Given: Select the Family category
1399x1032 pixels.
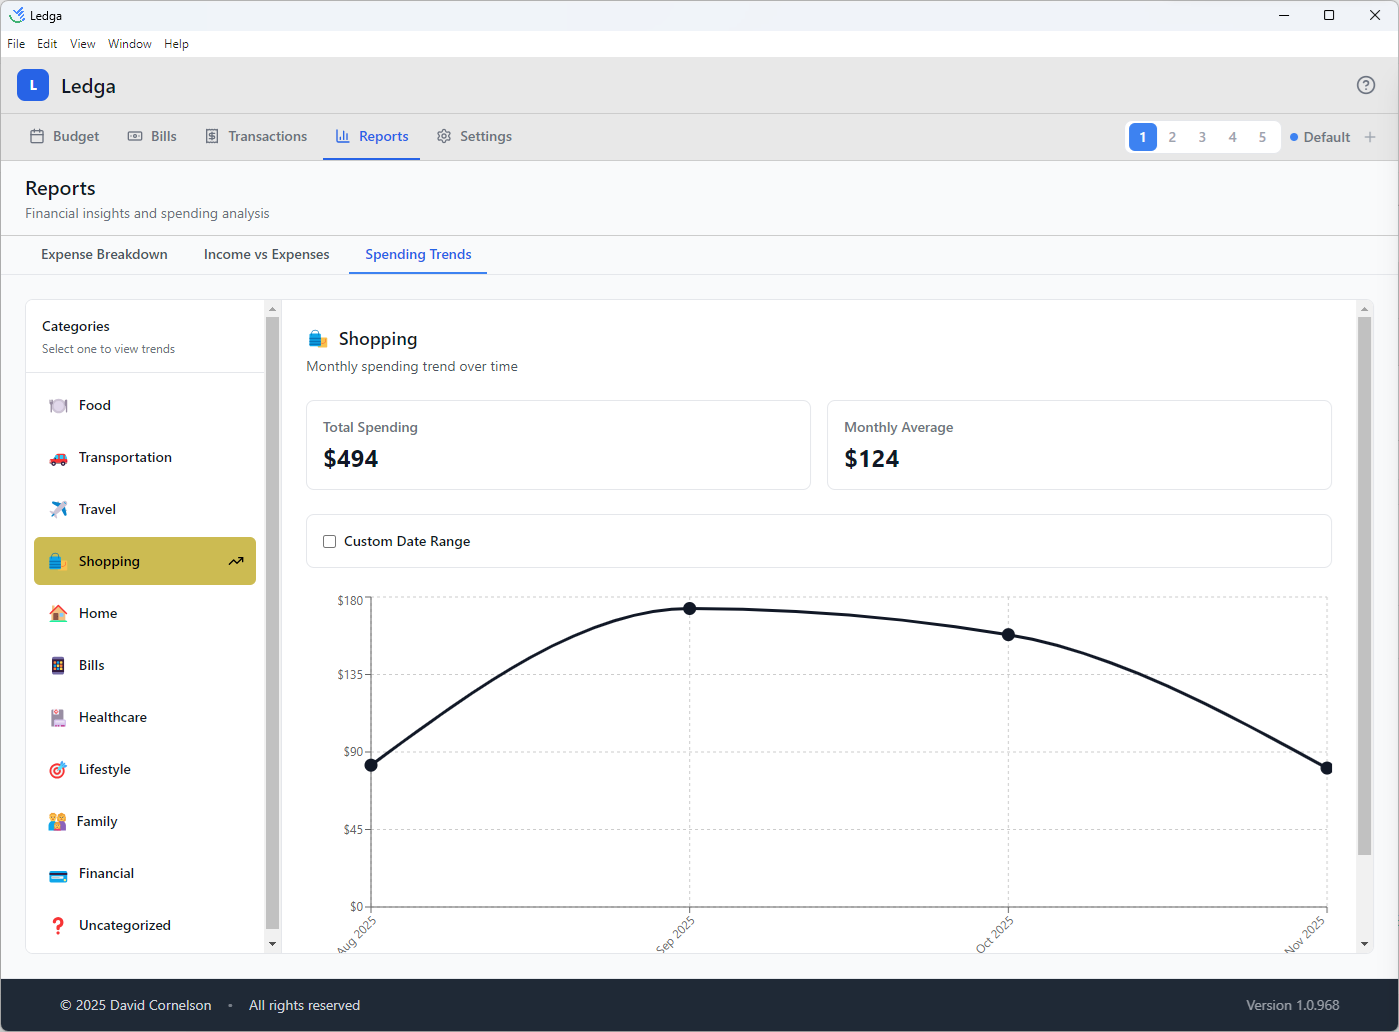Looking at the screenshot, I should tap(145, 821).
